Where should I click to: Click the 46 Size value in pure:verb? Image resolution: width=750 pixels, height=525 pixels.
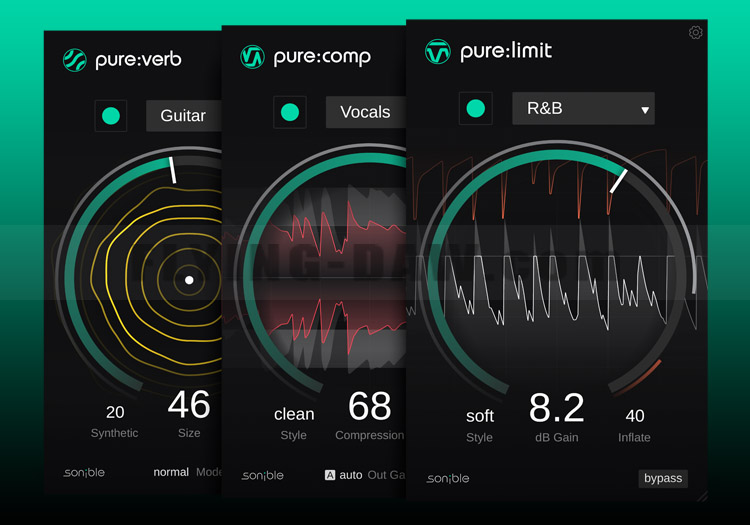pyautogui.click(x=189, y=405)
